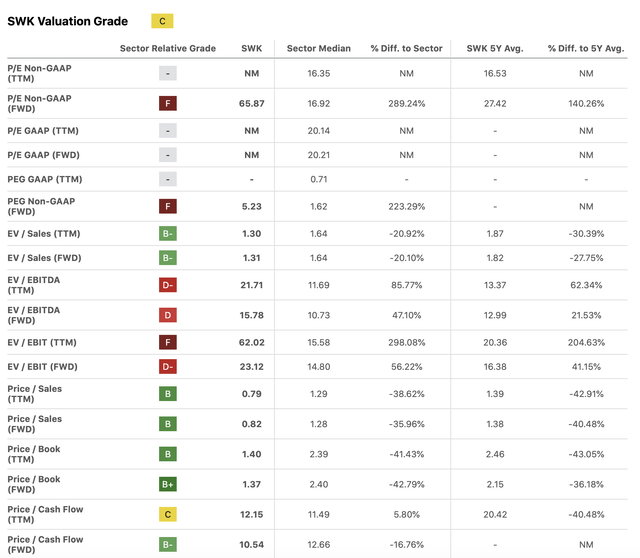
Task: Click the Sector Median column header
Action: point(318,48)
